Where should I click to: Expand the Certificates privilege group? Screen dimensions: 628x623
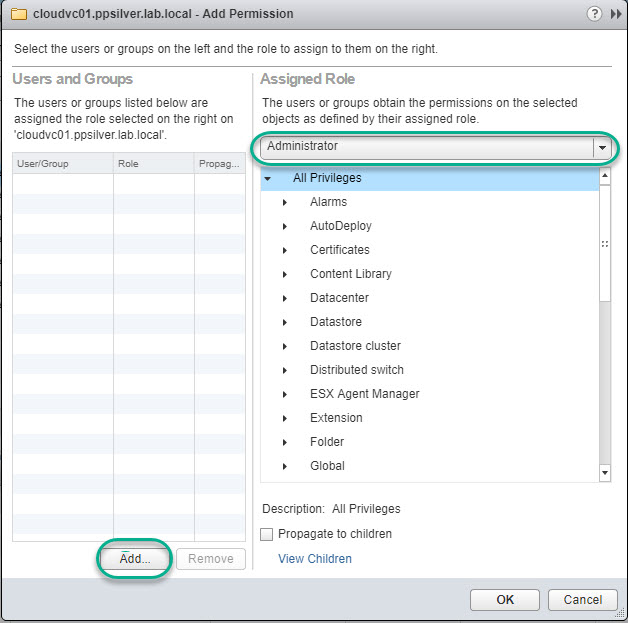[x=285, y=250]
